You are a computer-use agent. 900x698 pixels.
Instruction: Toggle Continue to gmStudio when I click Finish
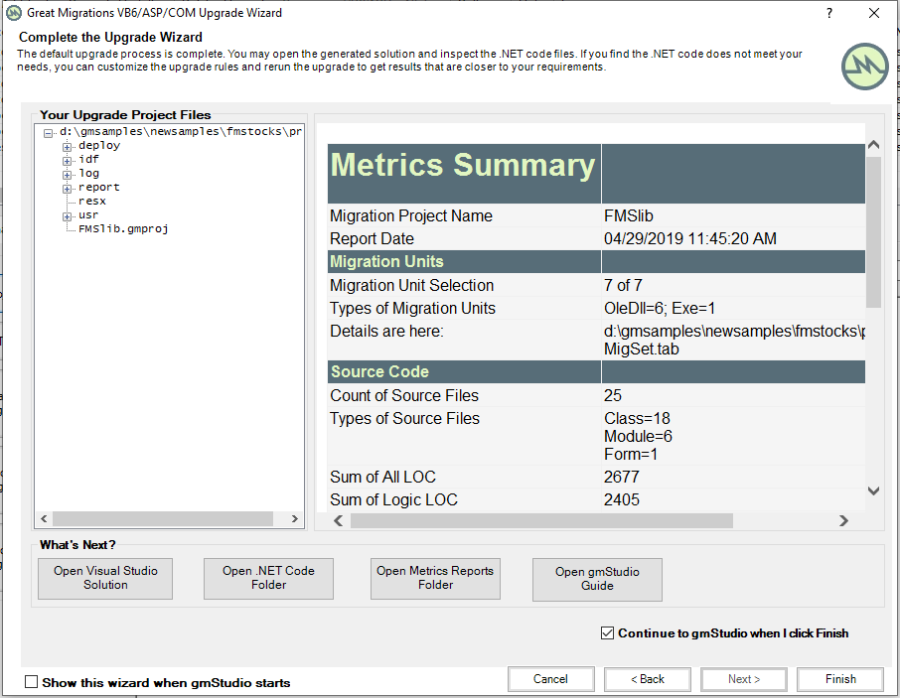608,633
